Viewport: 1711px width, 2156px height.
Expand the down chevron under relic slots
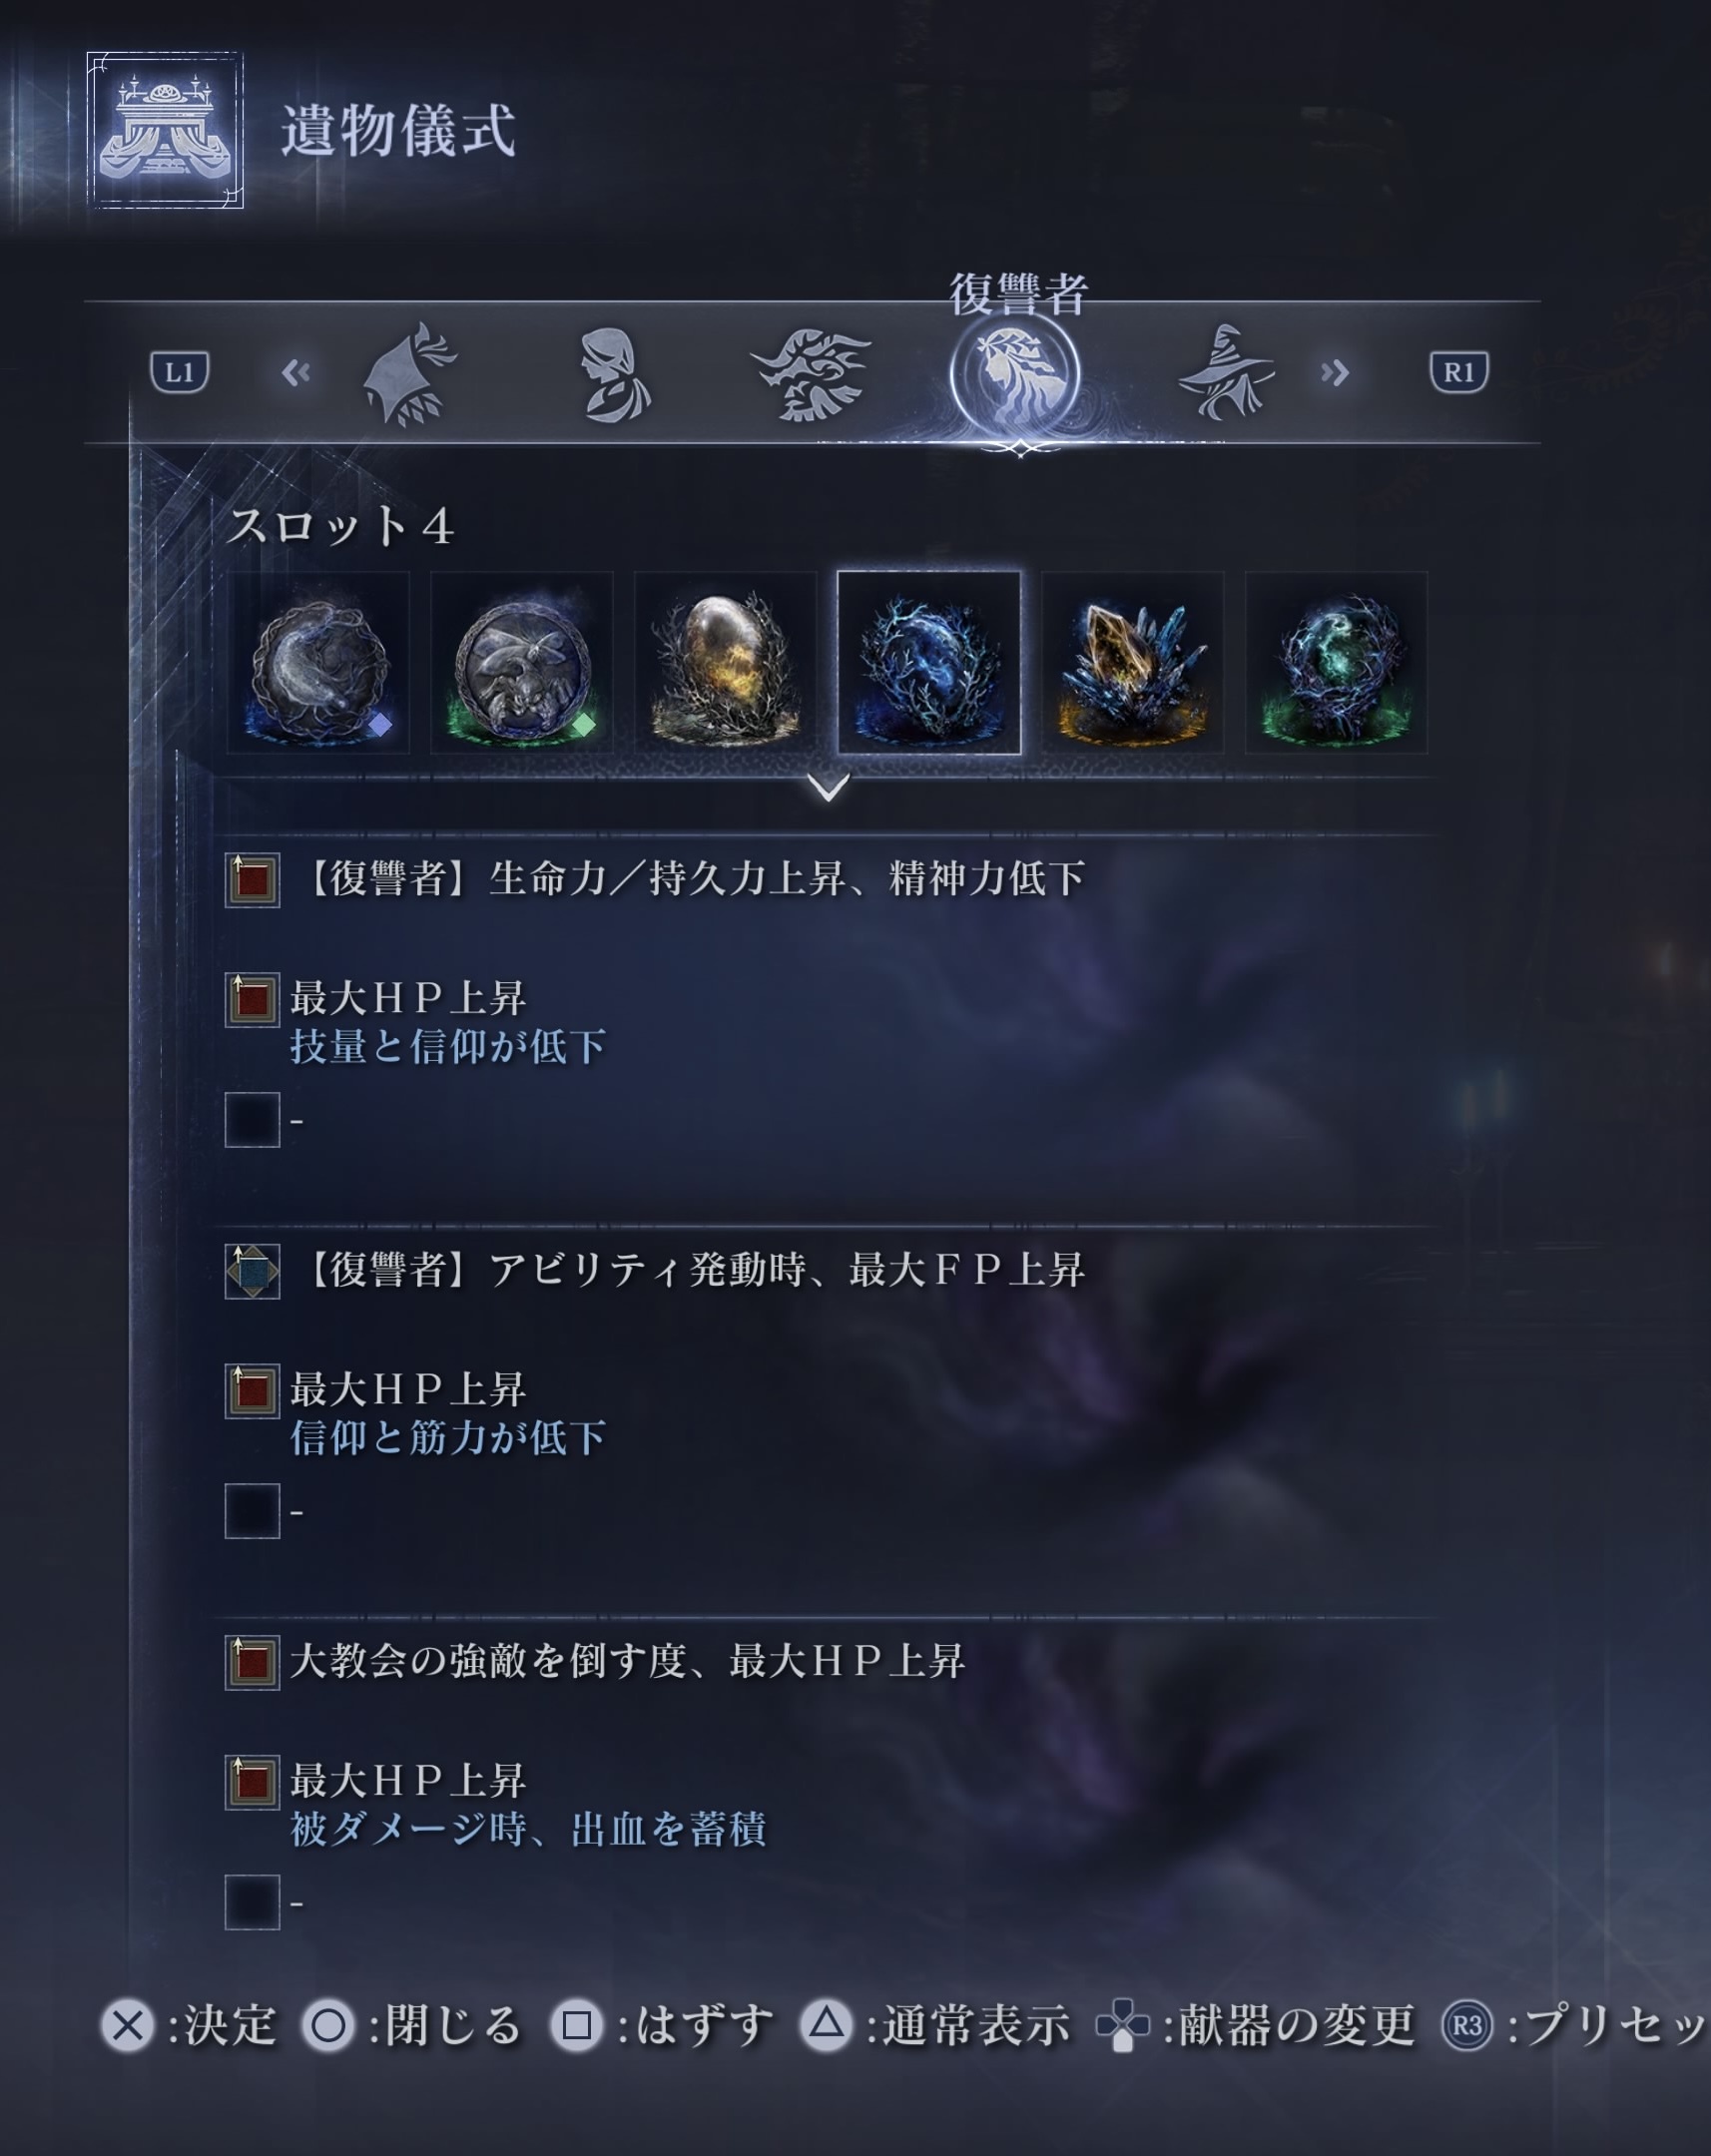tap(828, 787)
